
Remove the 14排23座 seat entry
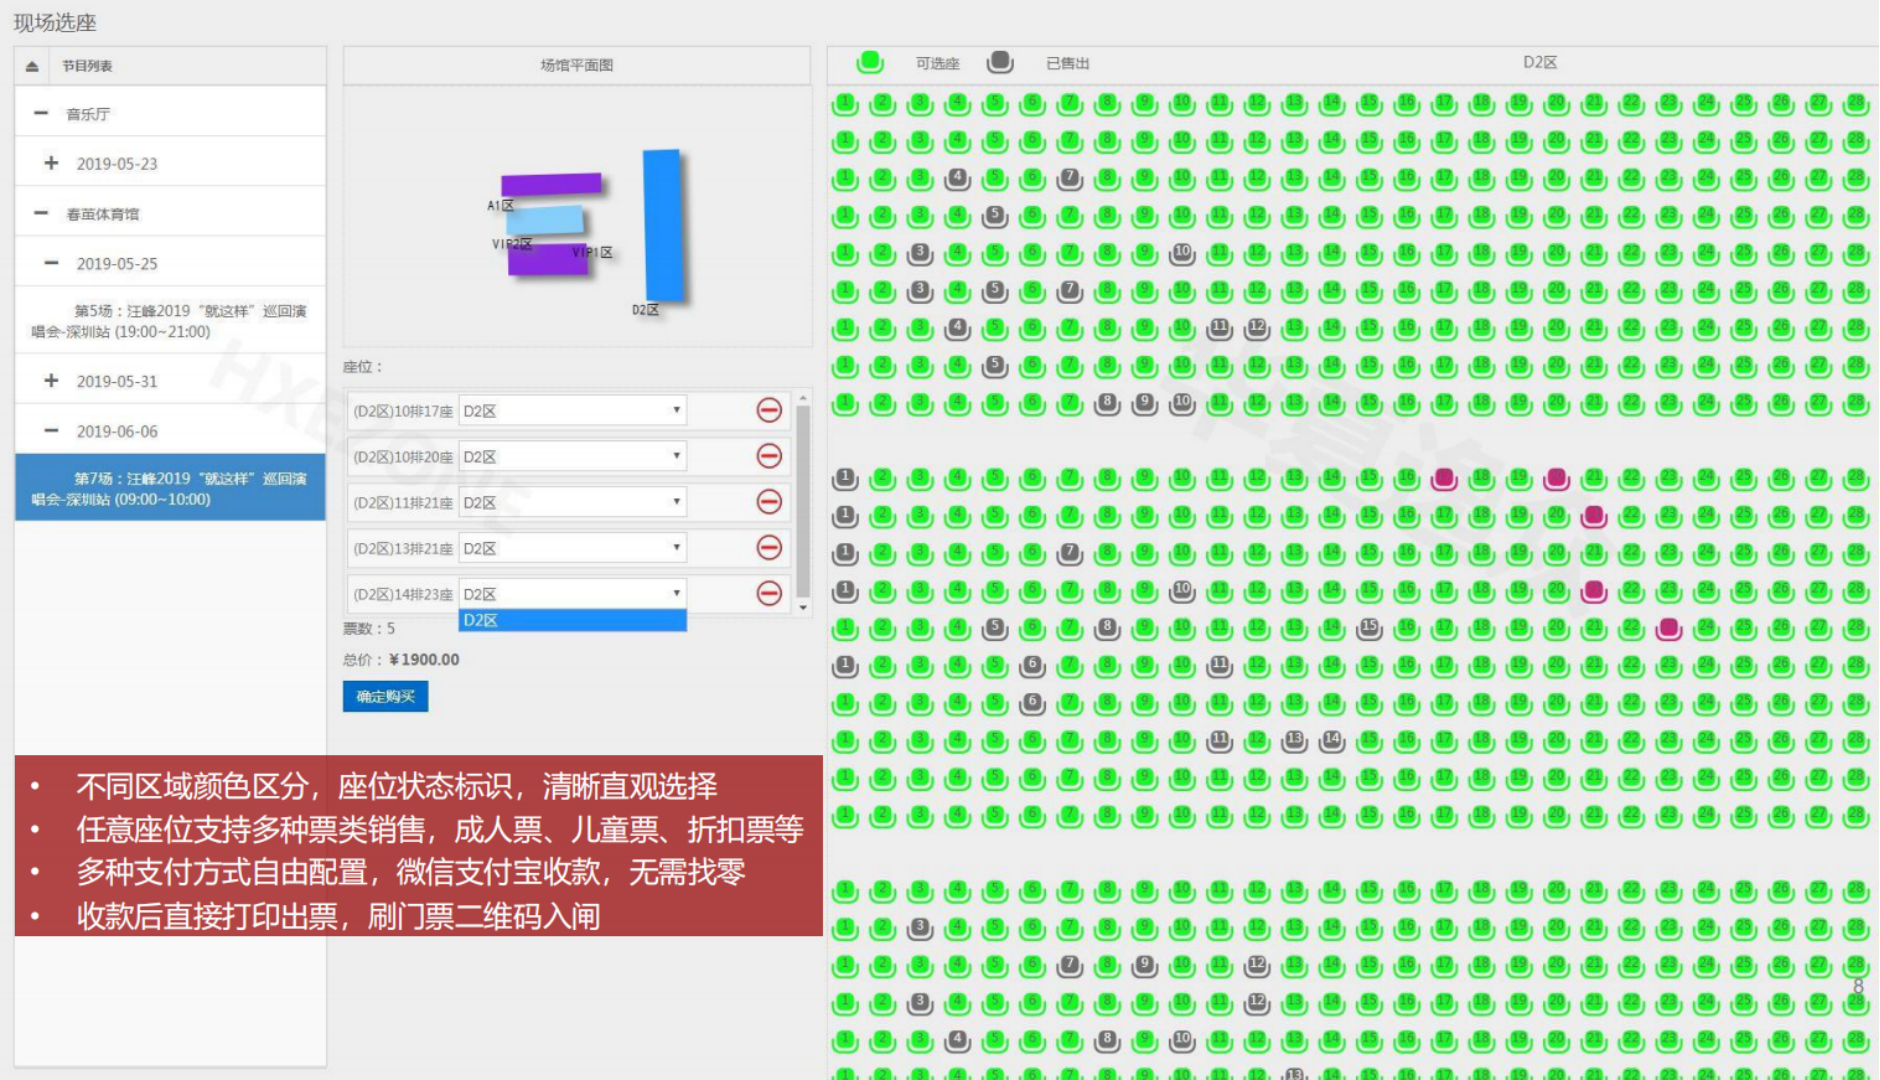[x=768, y=594]
